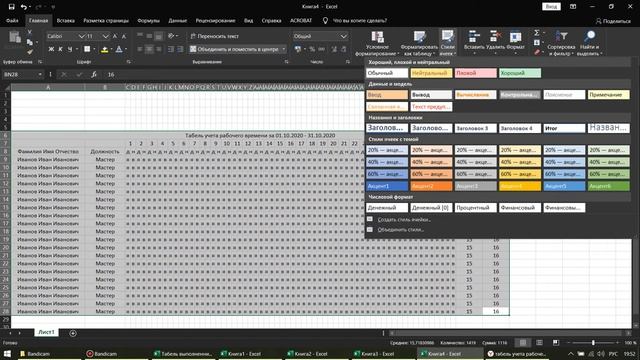Toggle Bold (Ж) formatting
Viewport: 640px width, 360px height.
[51, 49]
